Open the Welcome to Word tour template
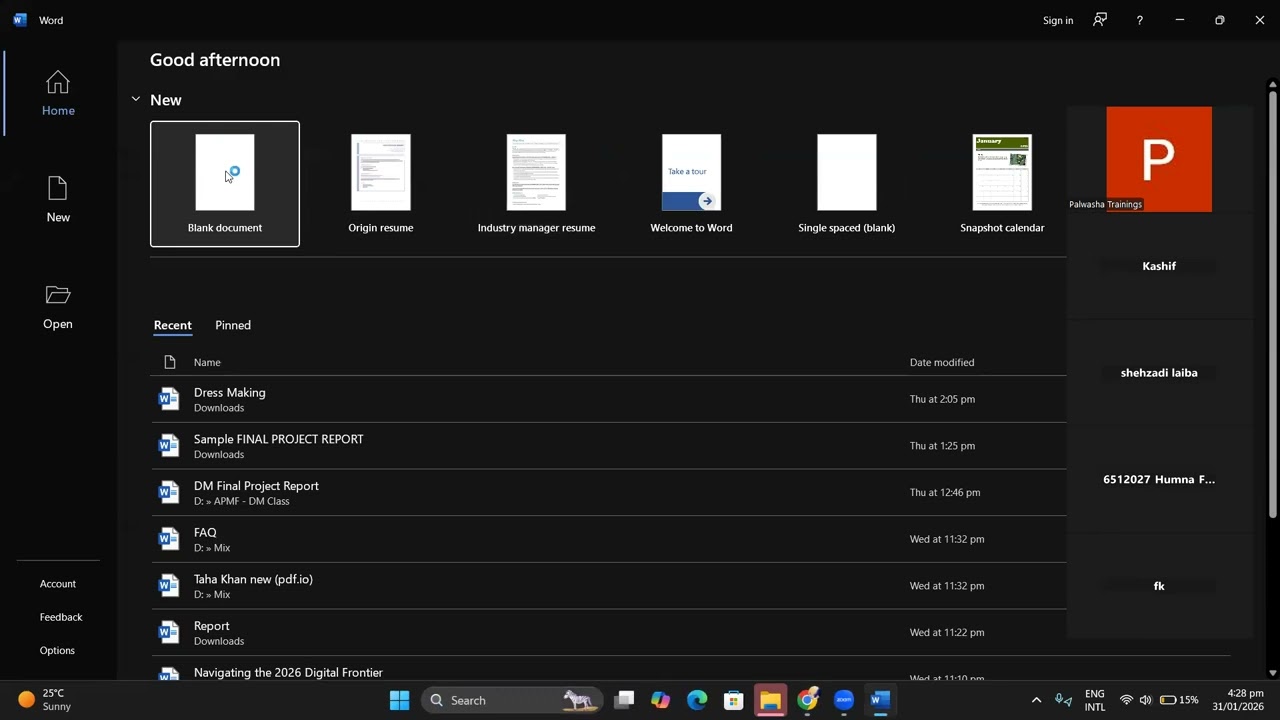 tap(692, 184)
